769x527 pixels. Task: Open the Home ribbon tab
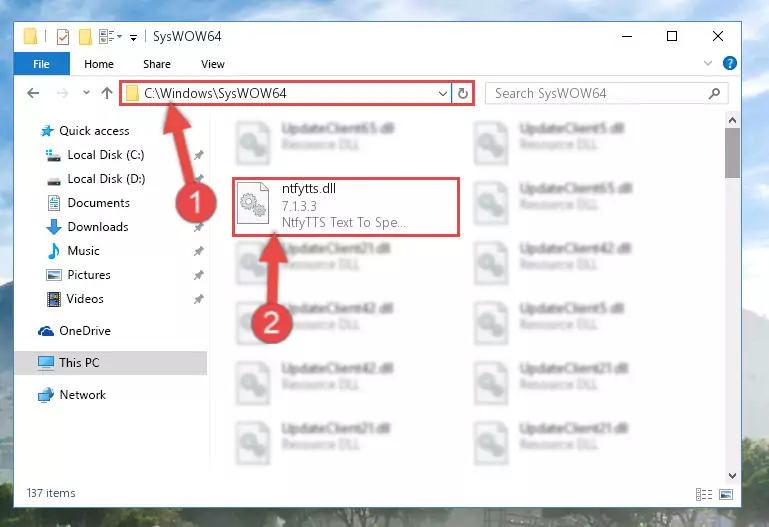click(99, 64)
